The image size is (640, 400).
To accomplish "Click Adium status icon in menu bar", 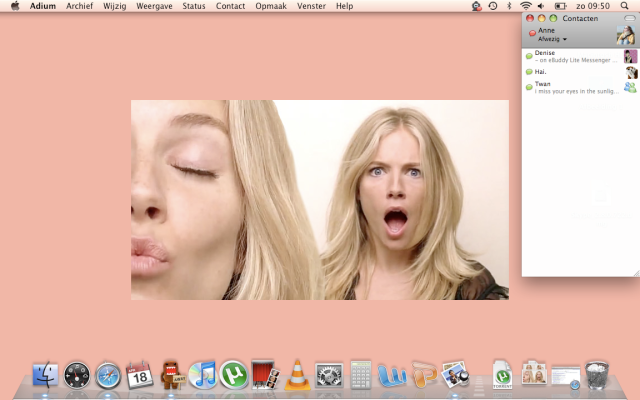I will point(476,6).
